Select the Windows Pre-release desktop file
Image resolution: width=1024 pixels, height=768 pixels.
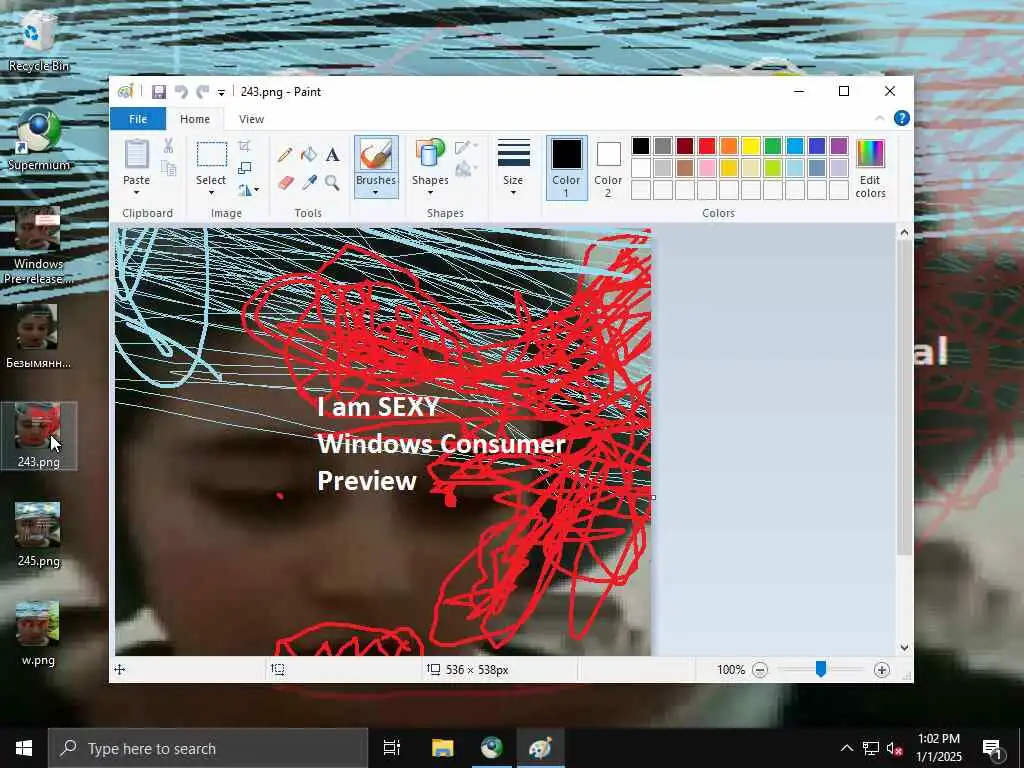[39, 246]
